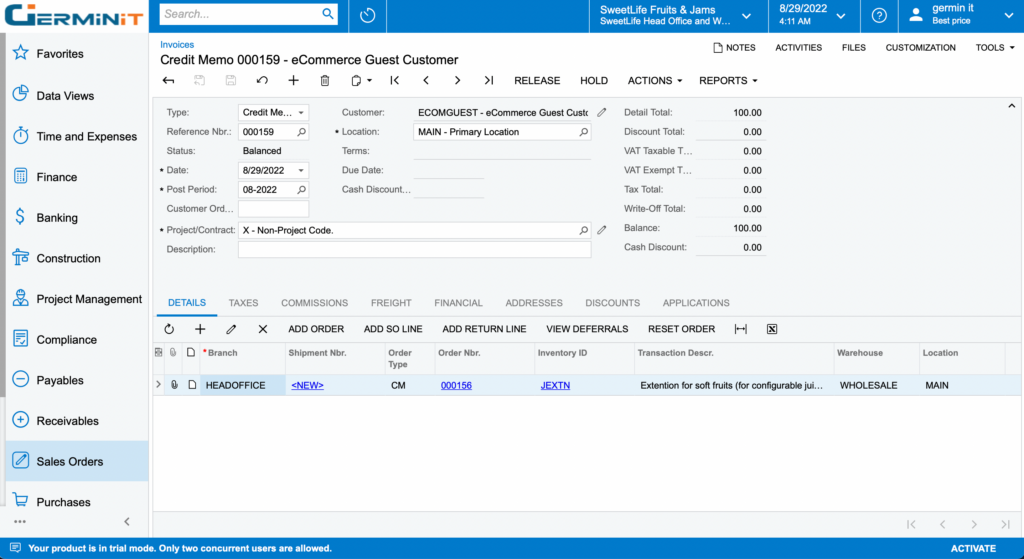Open Finance workspace
Viewport: 1024px width, 559px height.
[77, 177]
